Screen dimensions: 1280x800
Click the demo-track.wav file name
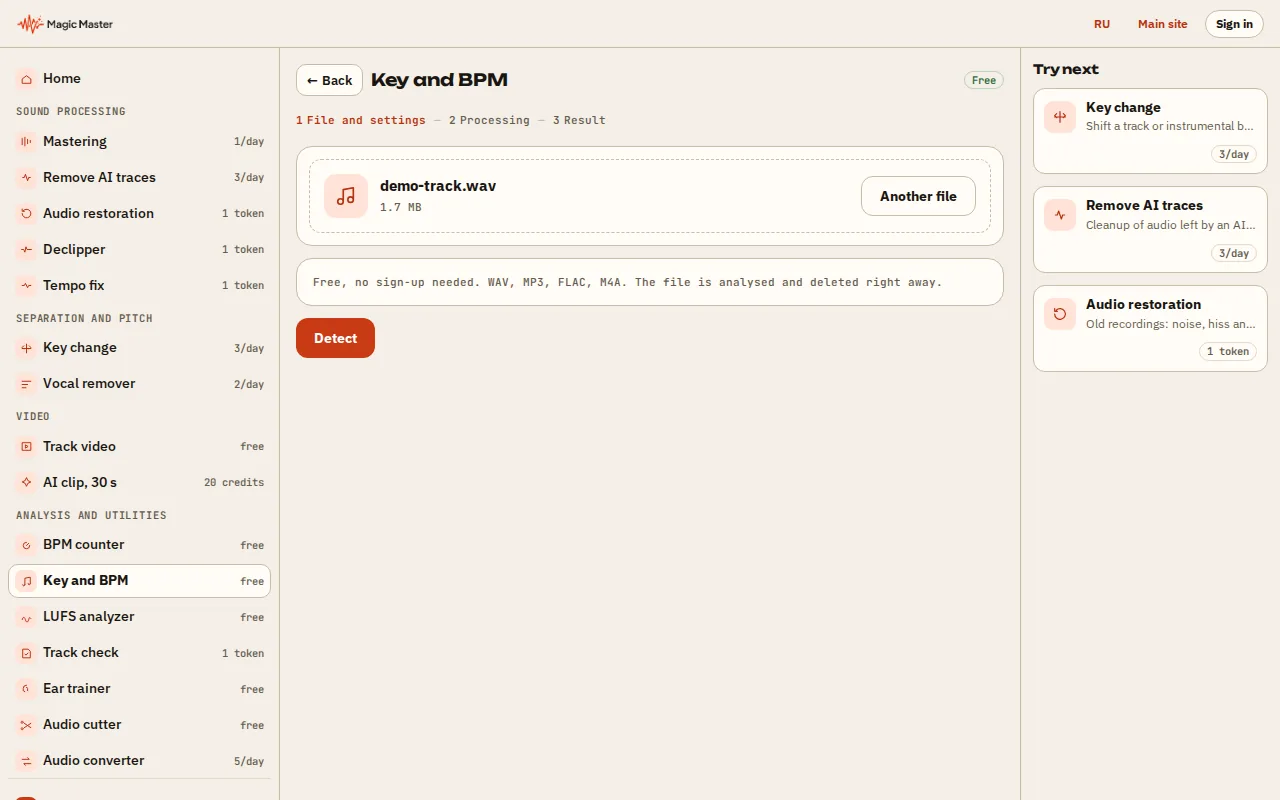[438, 186]
